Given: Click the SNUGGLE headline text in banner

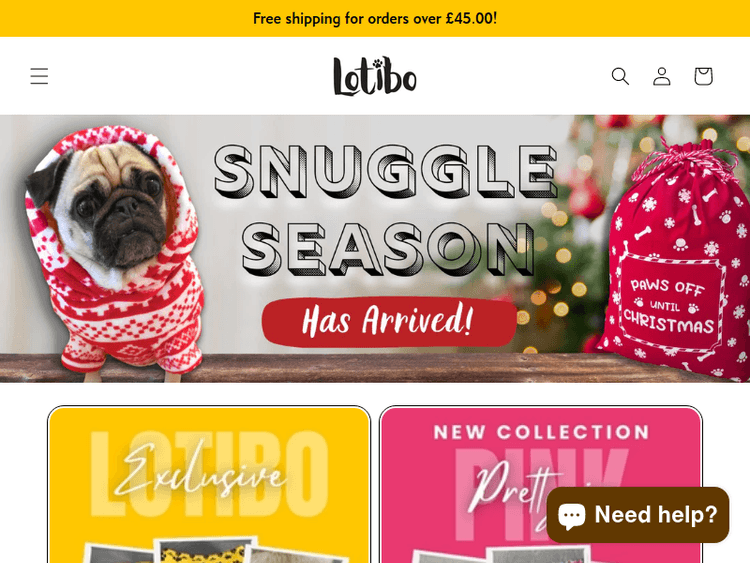Looking at the screenshot, I should point(386,171).
